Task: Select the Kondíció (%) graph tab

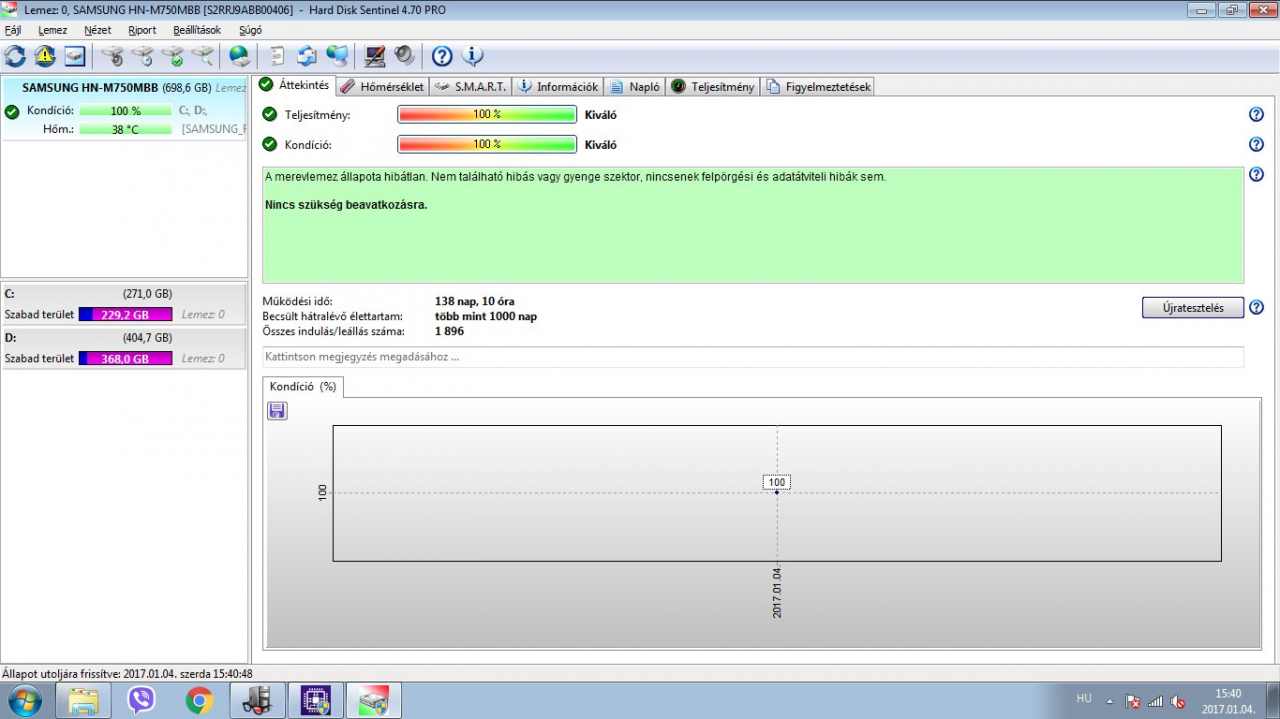Action: 303,386
